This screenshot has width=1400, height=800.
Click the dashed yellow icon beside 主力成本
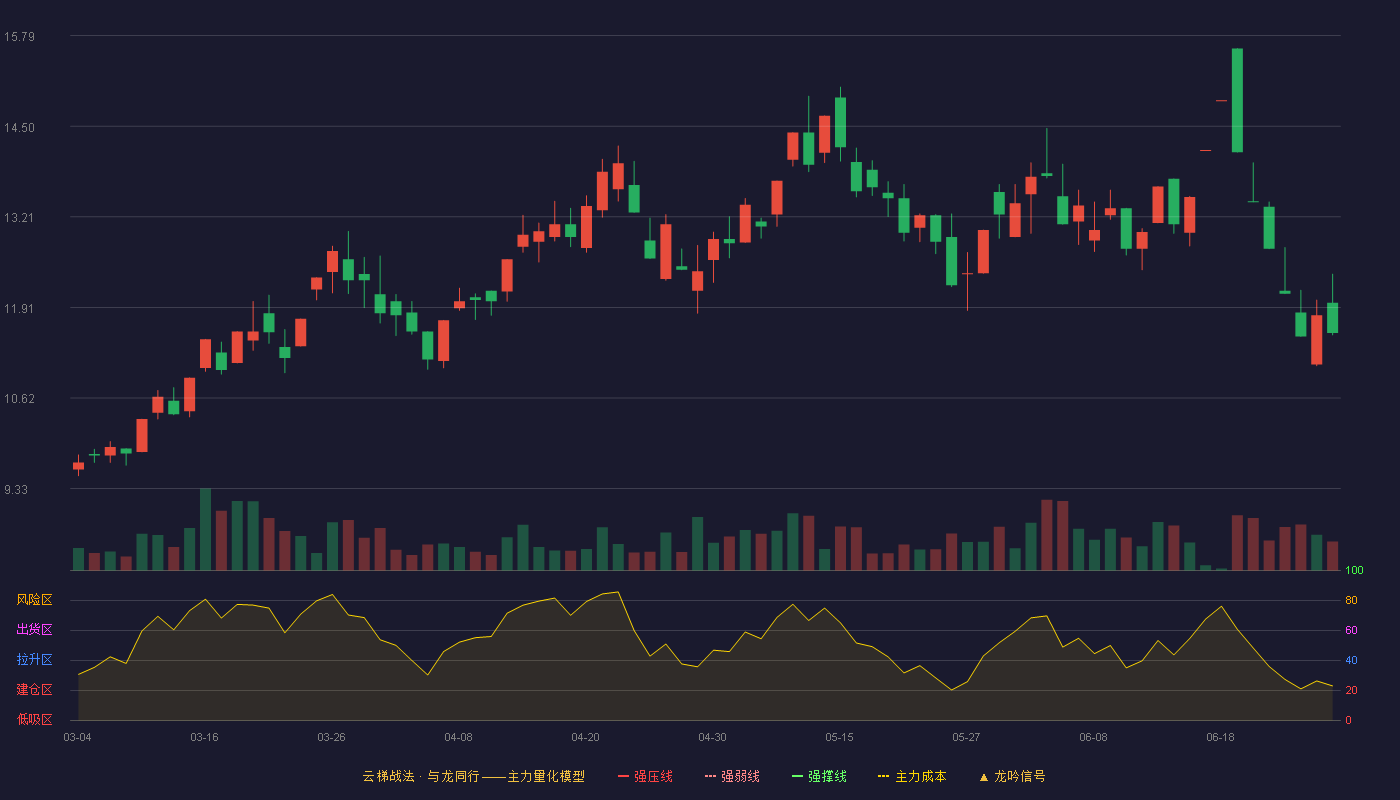click(883, 776)
